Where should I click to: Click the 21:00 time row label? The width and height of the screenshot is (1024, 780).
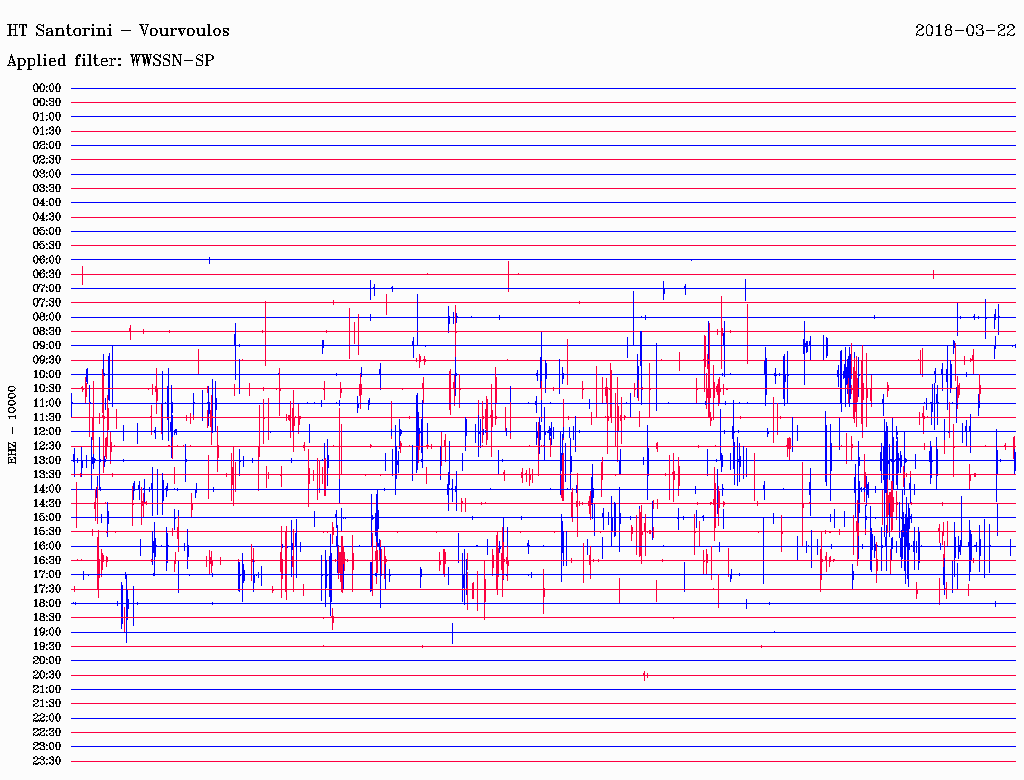[47, 690]
